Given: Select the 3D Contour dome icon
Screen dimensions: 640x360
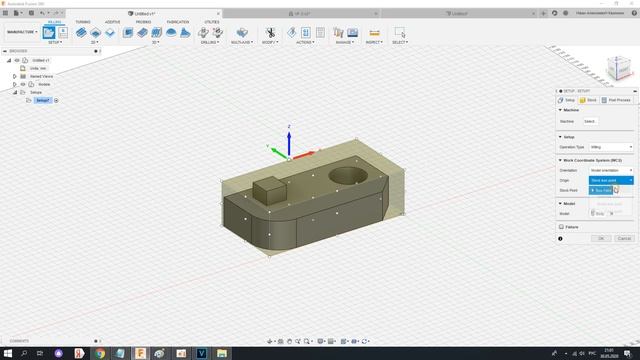Looking at the screenshot, I should tap(171, 33).
